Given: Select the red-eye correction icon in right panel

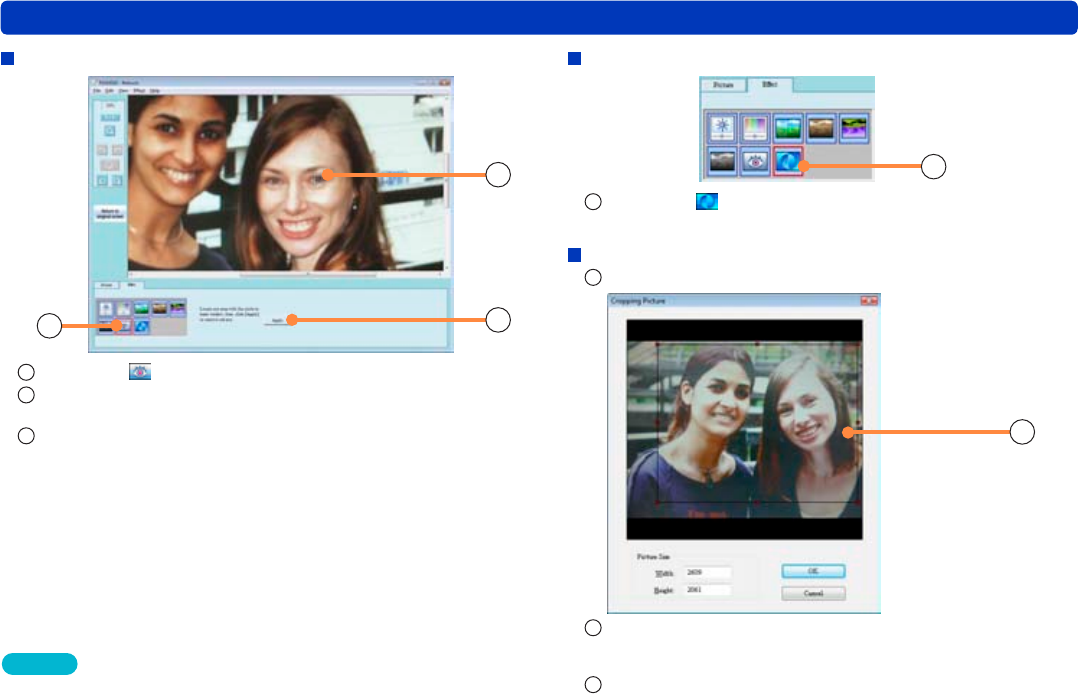Looking at the screenshot, I should tap(755, 161).
